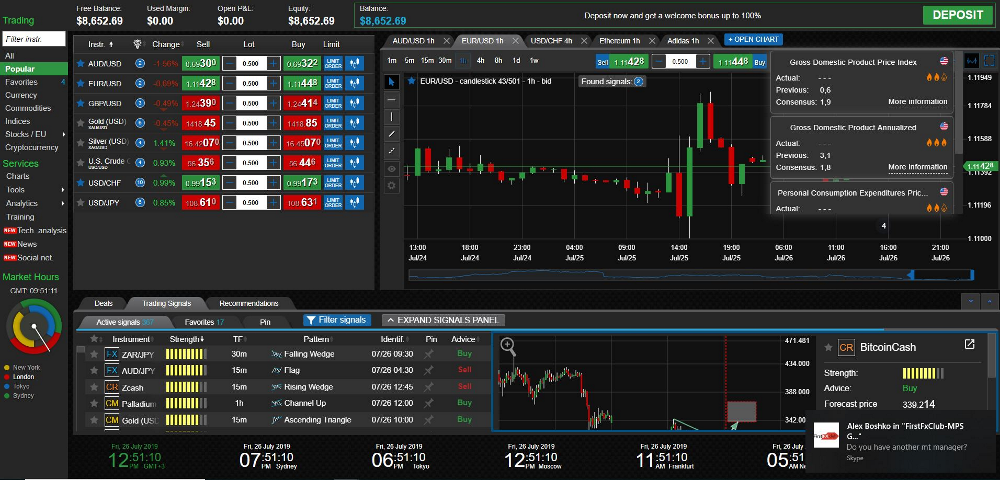Toggle favorite star for Silver (USD) instrument

(x=80, y=143)
